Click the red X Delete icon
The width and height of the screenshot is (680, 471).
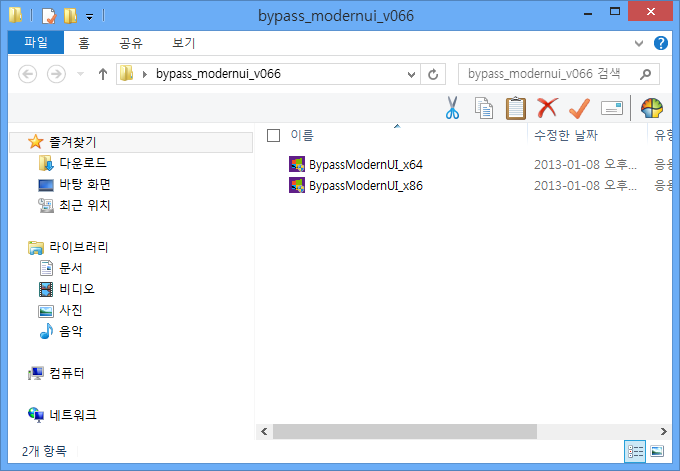[x=547, y=108]
